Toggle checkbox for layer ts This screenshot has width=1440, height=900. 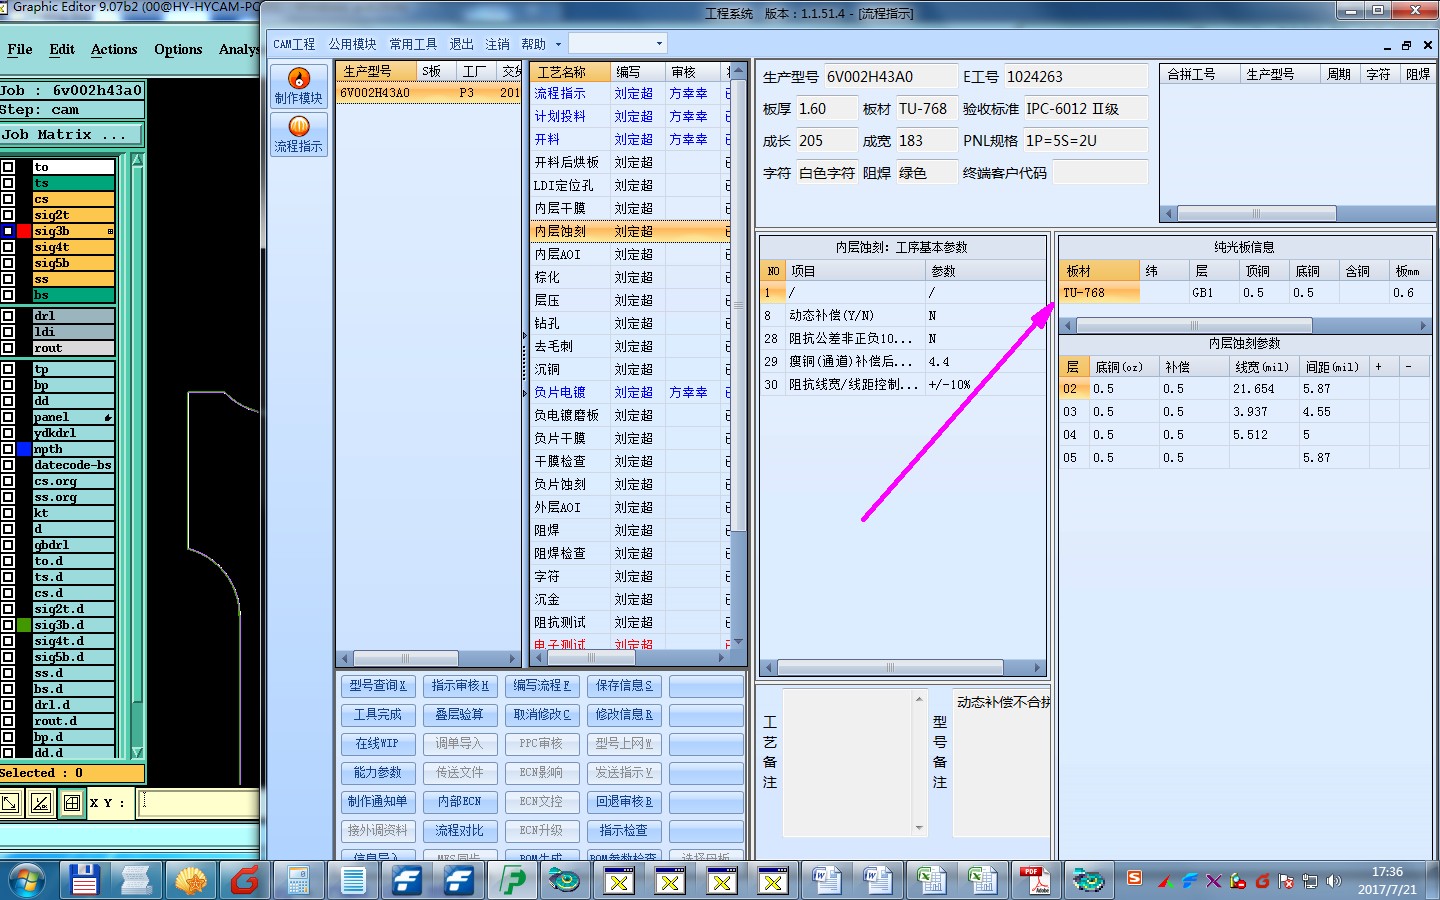pyautogui.click(x=8, y=183)
